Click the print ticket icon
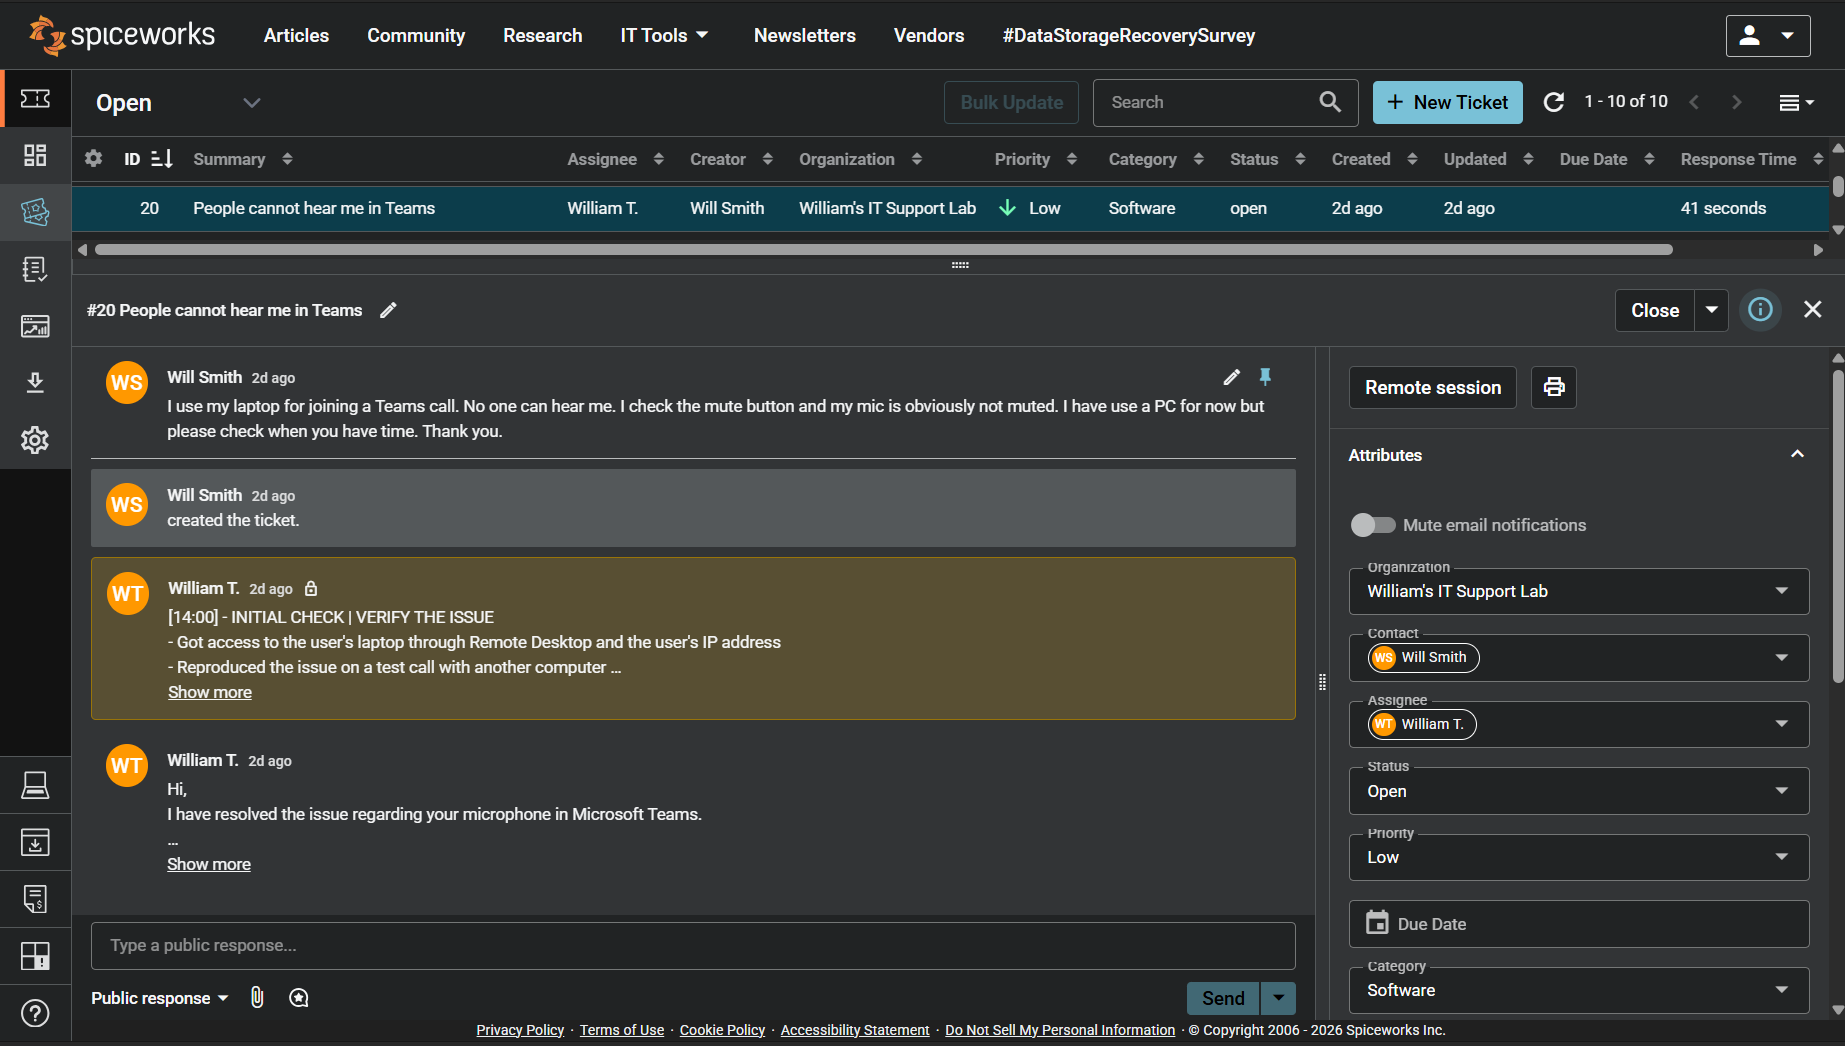The width and height of the screenshot is (1845, 1046). (x=1553, y=387)
